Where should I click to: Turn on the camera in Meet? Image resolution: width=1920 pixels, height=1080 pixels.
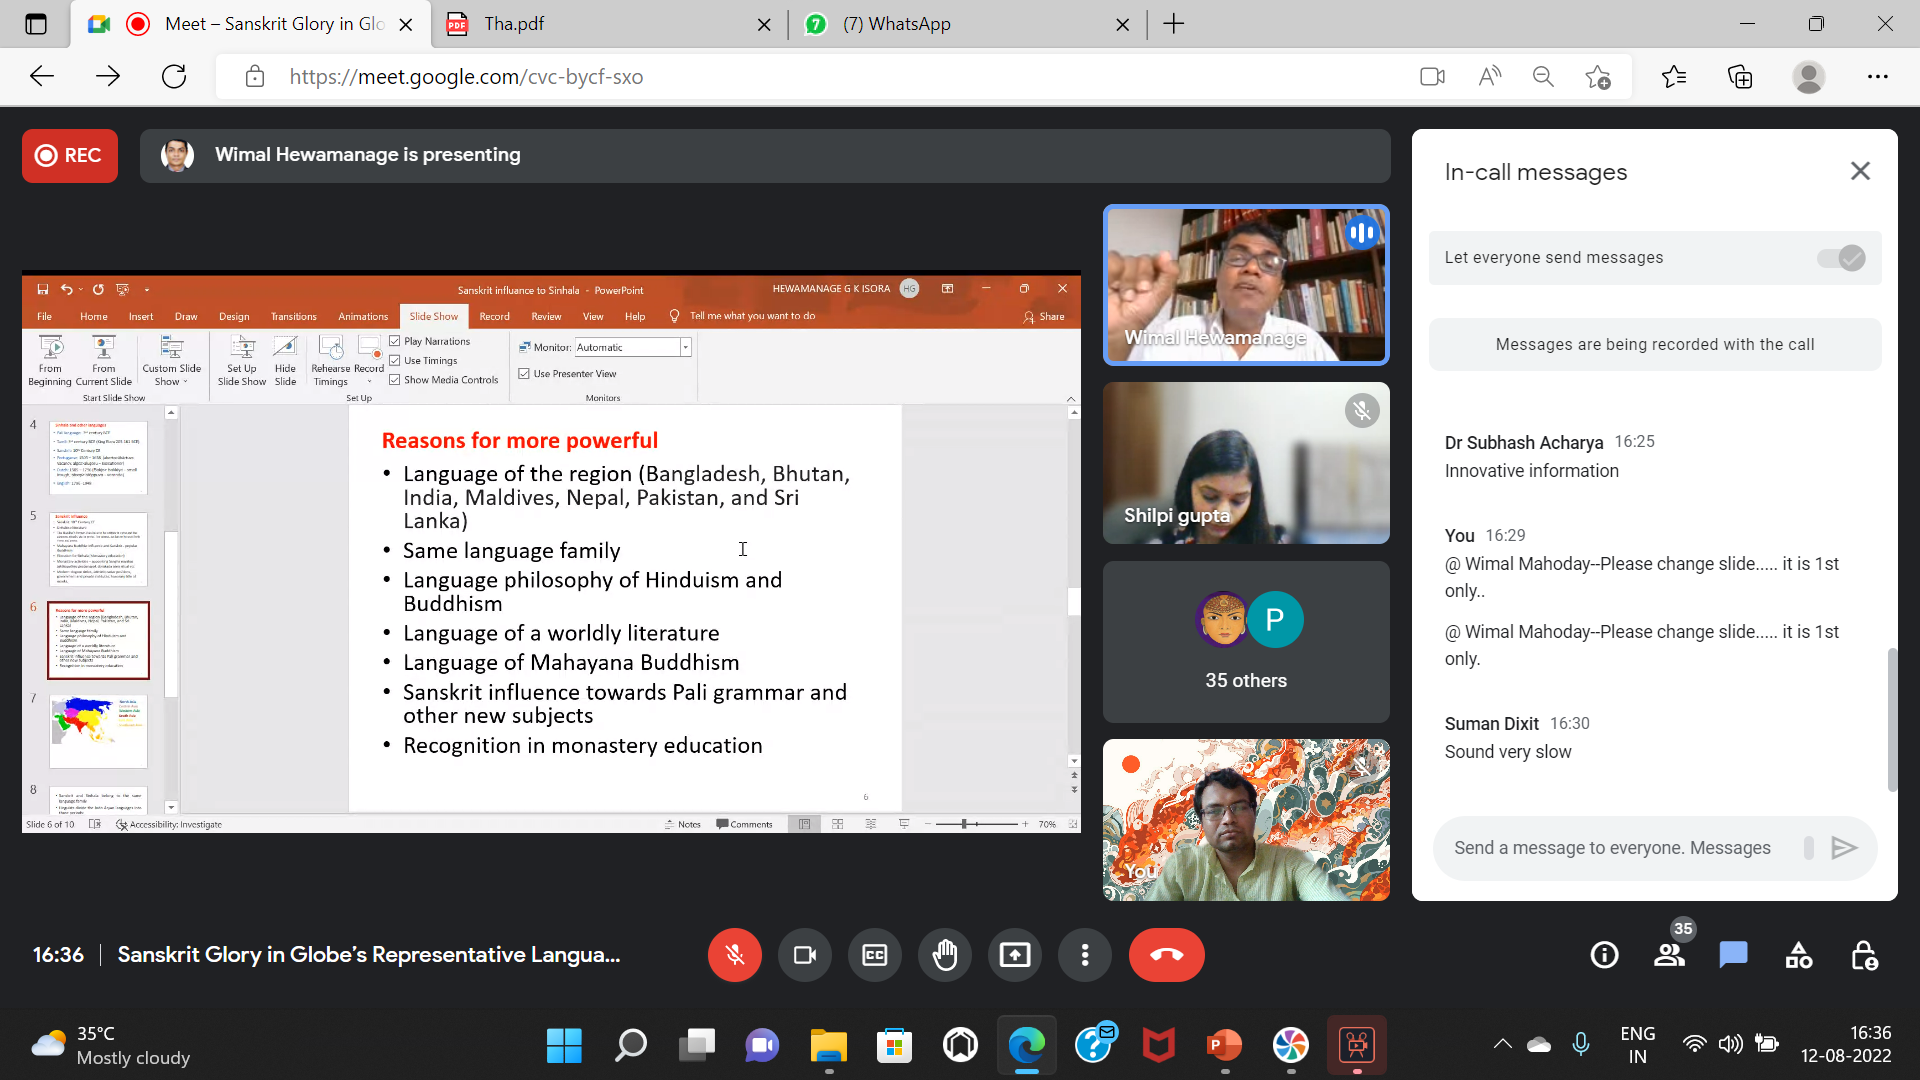point(804,955)
